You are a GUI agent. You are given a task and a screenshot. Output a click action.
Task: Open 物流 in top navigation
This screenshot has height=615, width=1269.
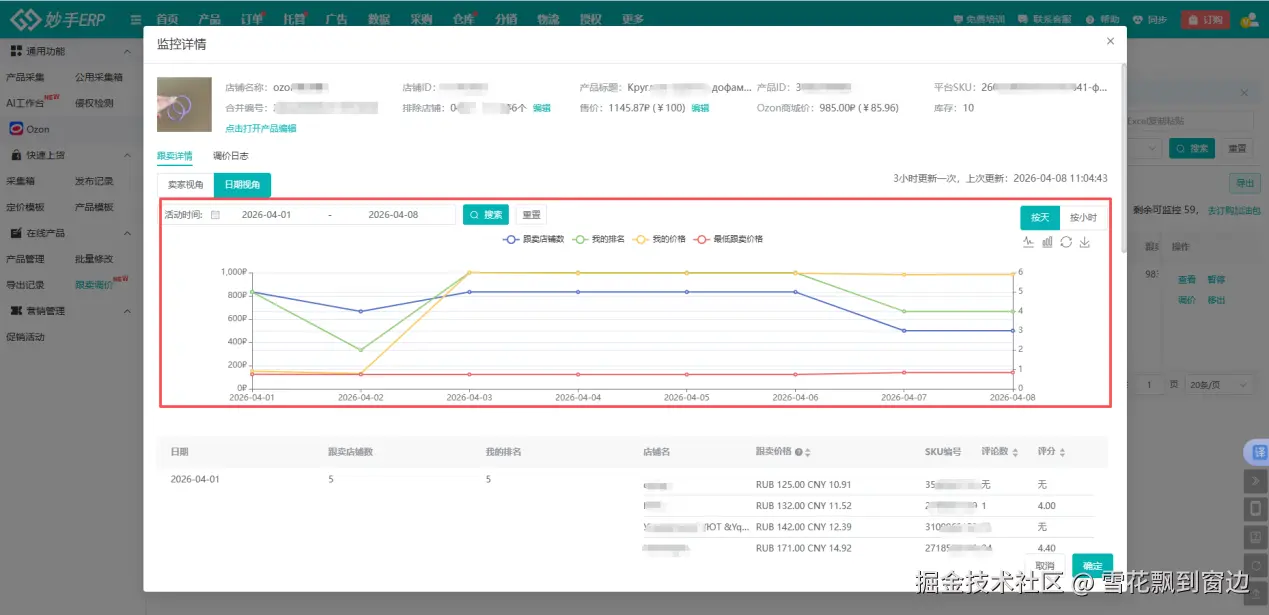tap(548, 19)
